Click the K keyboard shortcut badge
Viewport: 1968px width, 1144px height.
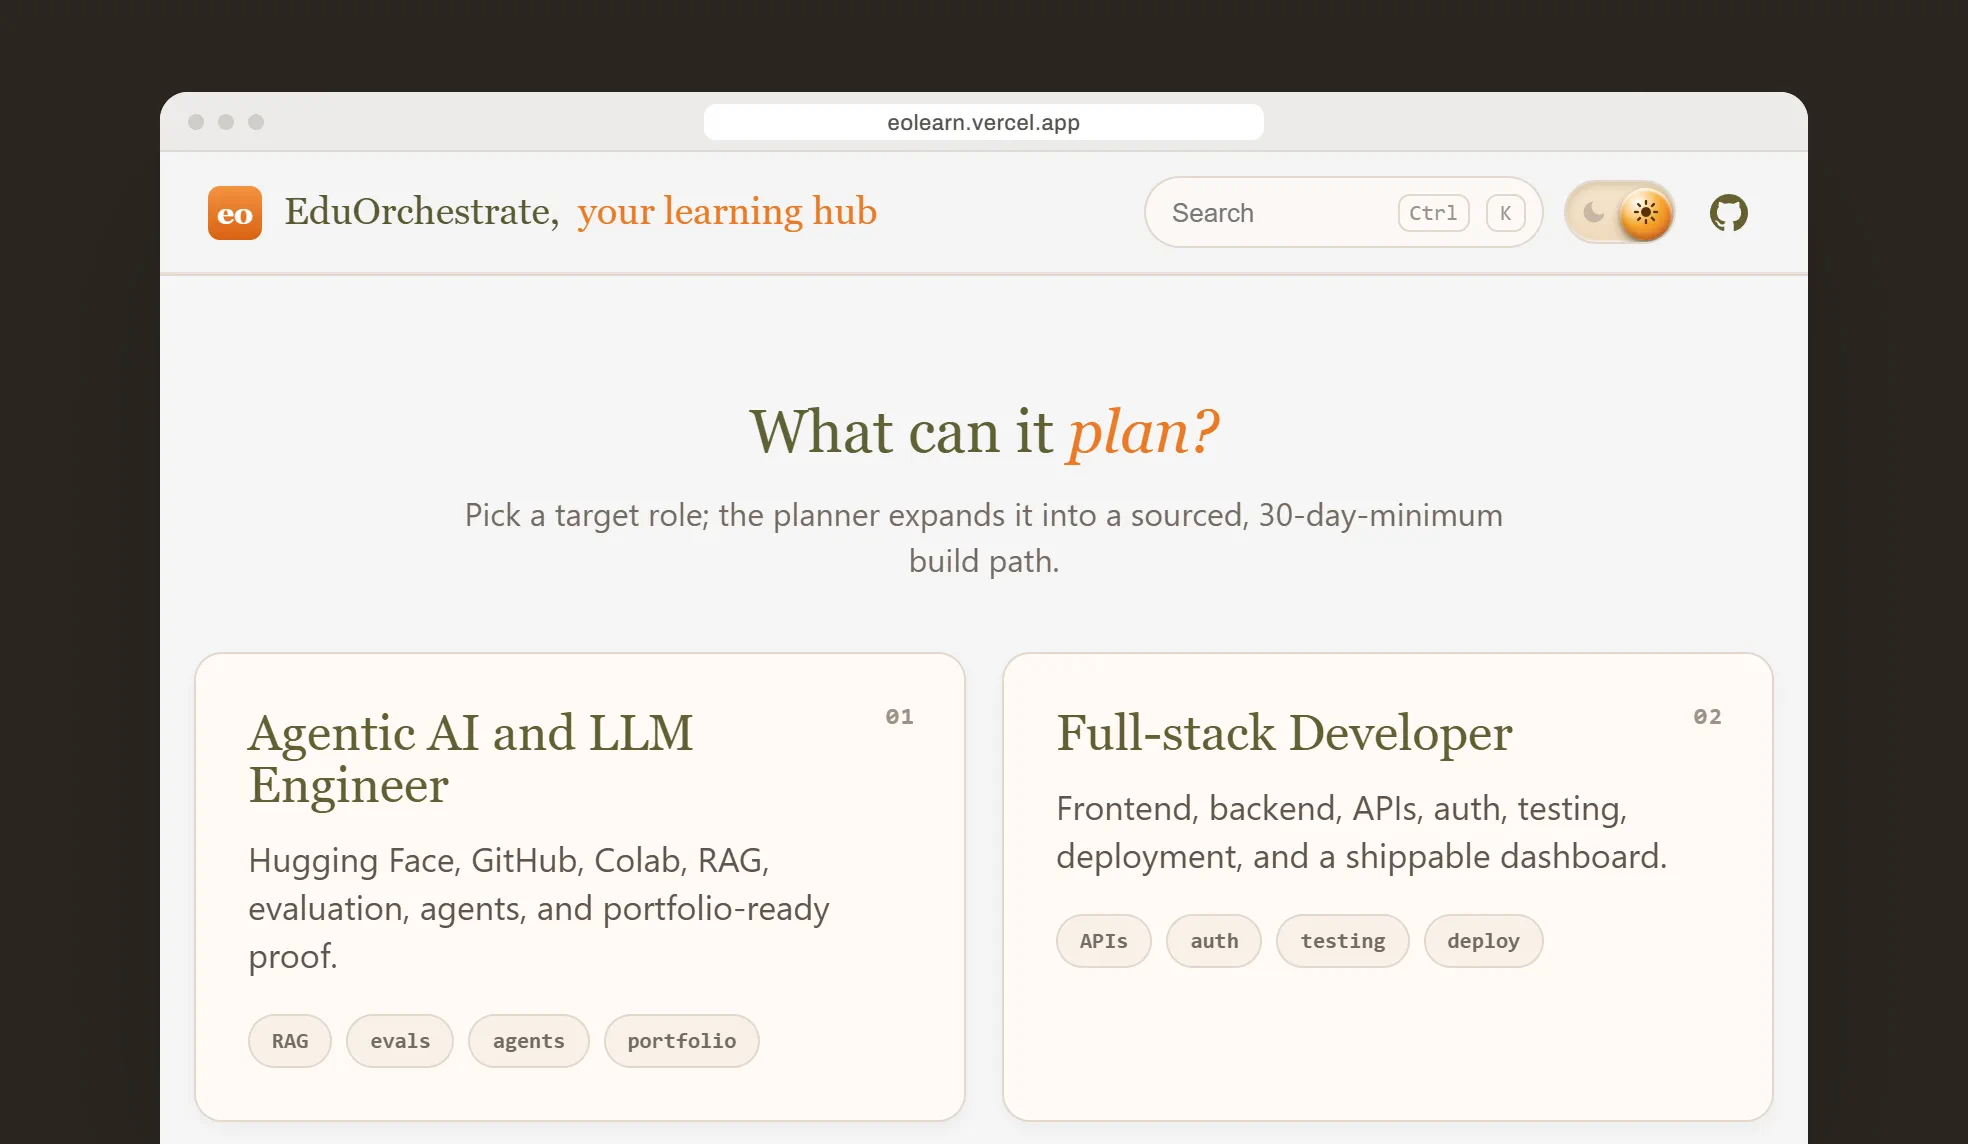pyautogui.click(x=1505, y=213)
